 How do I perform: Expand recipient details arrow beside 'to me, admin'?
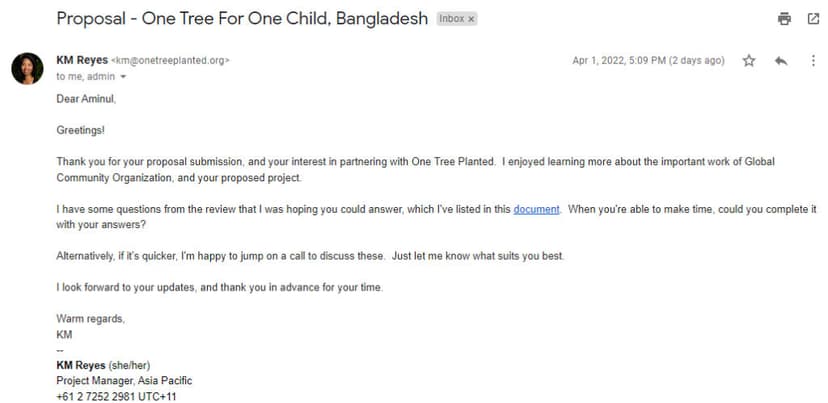coord(124,77)
